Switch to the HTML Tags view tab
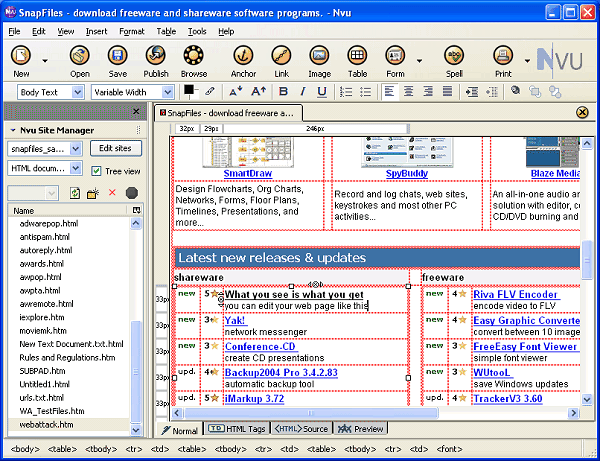Viewport: 600px width, 461px height. (237, 429)
